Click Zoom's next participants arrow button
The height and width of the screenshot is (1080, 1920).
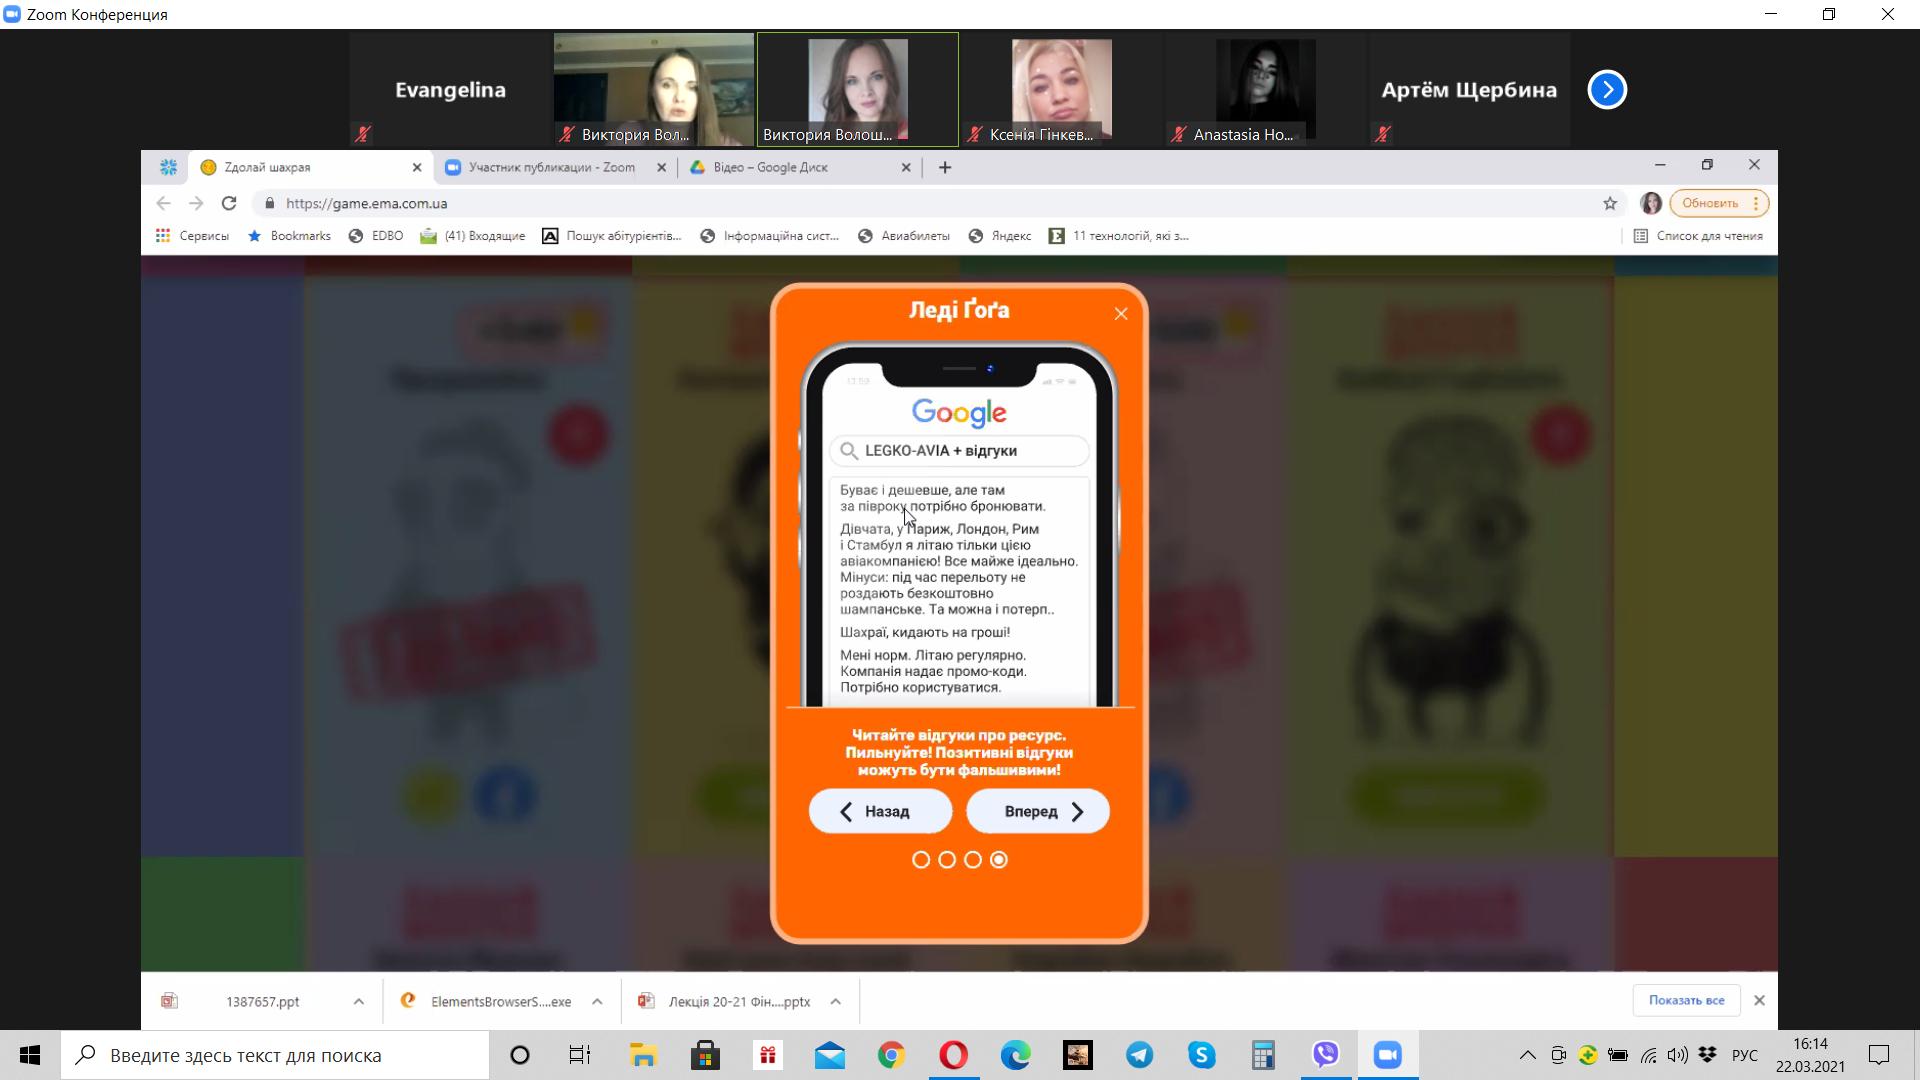1607,90
